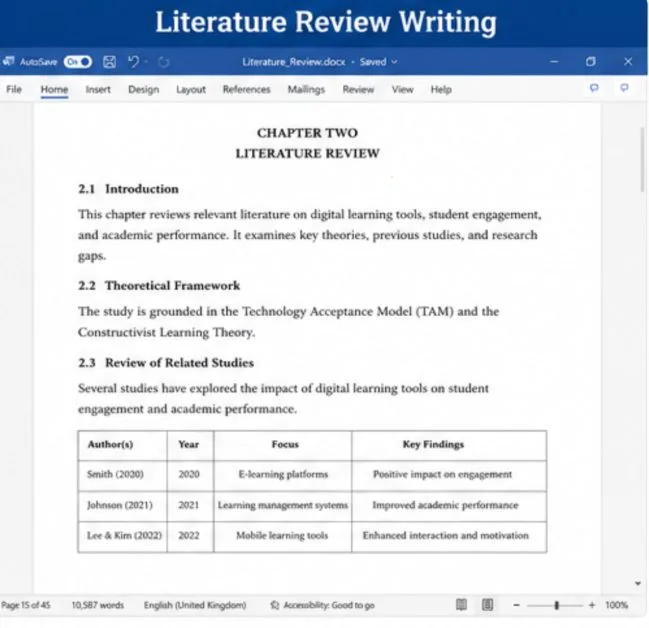Click the Page 15 of 45 indicator
649x628 pixels.
pyautogui.click(x=26, y=605)
